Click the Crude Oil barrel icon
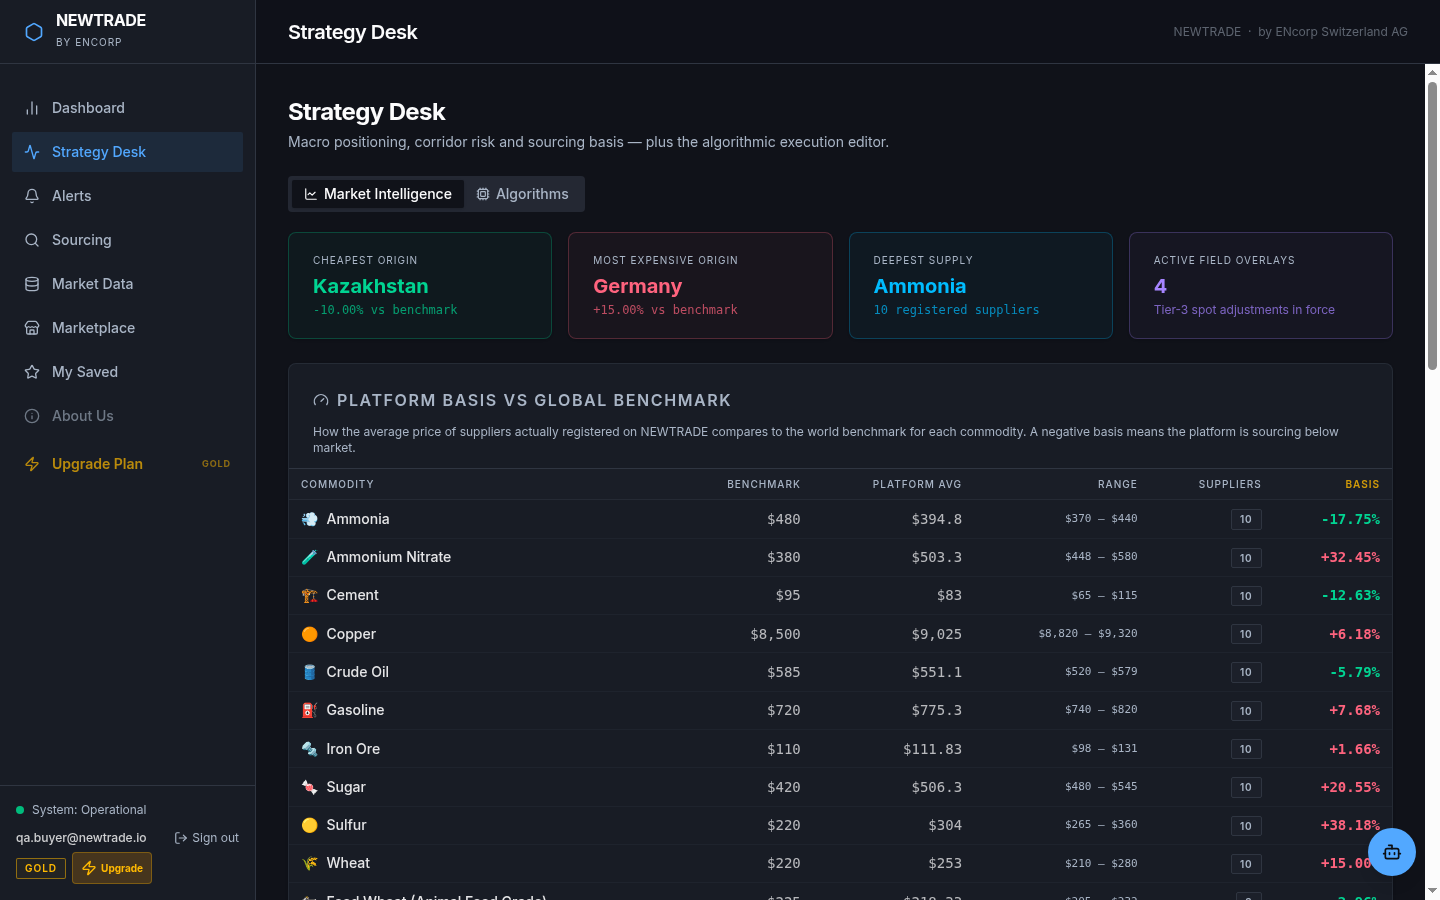 310,672
